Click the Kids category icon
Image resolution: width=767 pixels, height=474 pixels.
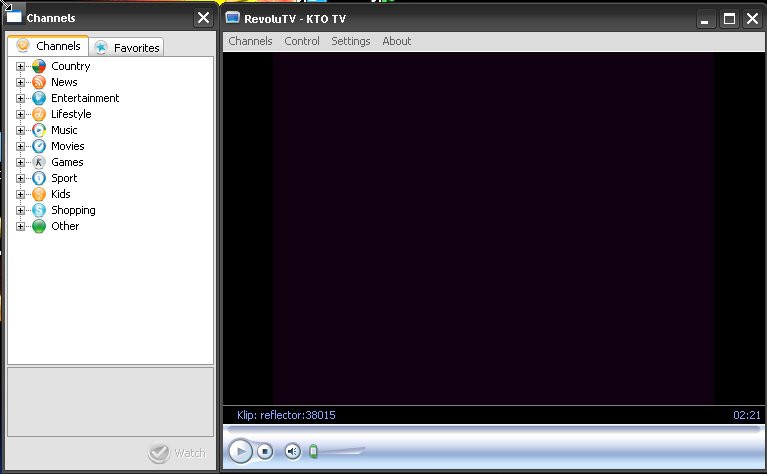point(39,194)
